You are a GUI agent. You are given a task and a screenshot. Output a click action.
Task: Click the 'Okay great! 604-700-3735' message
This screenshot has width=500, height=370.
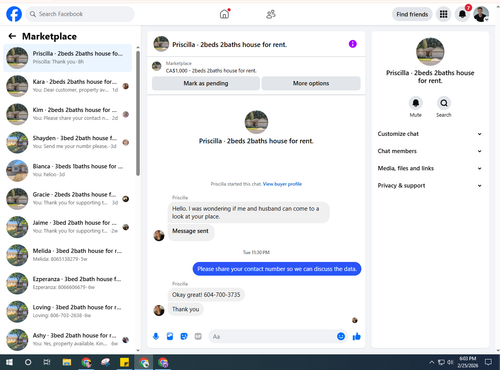pos(206,295)
